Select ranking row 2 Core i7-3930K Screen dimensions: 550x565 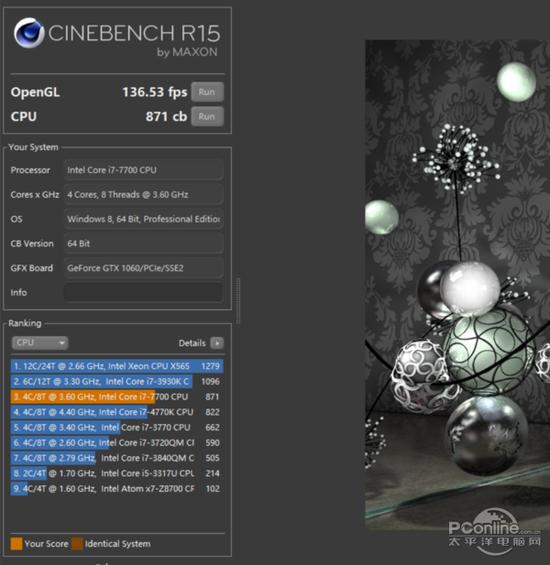click(x=117, y=381)
